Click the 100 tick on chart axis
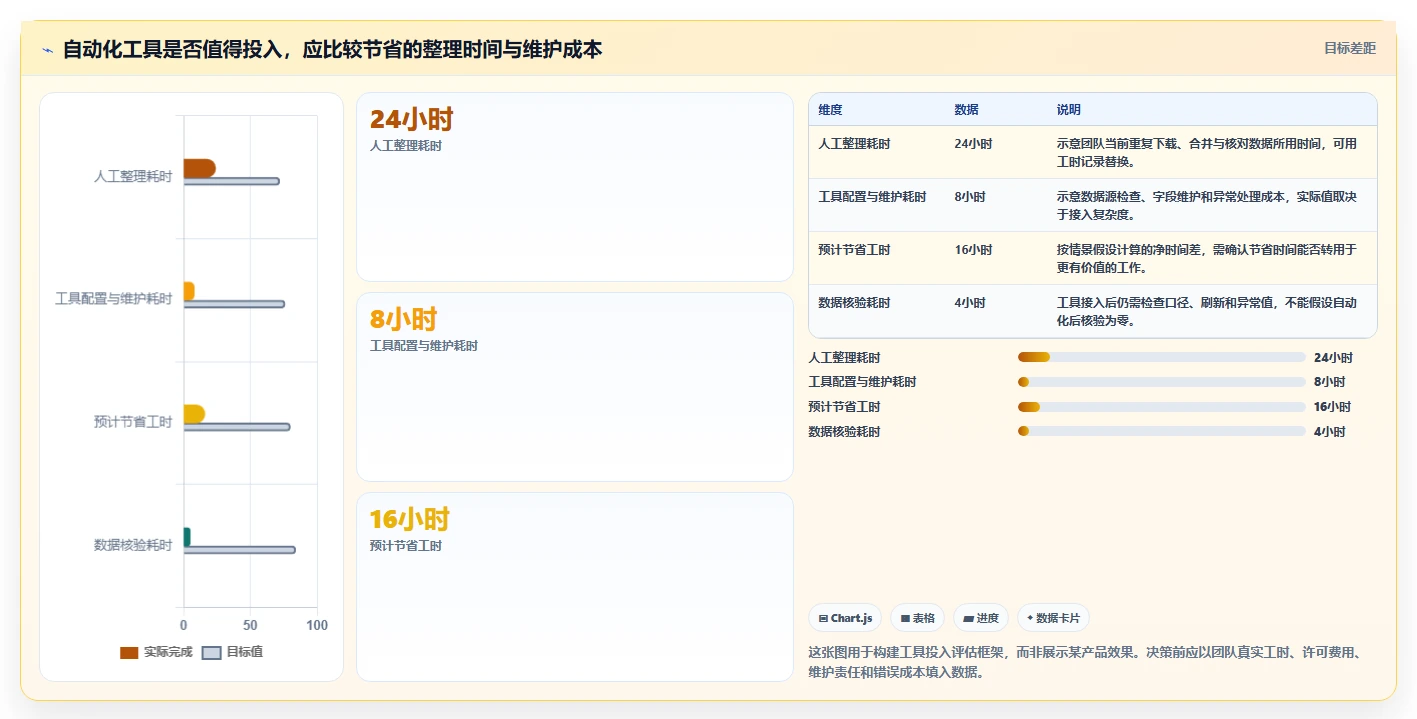 pyautogui.click(x=317, y=625)
